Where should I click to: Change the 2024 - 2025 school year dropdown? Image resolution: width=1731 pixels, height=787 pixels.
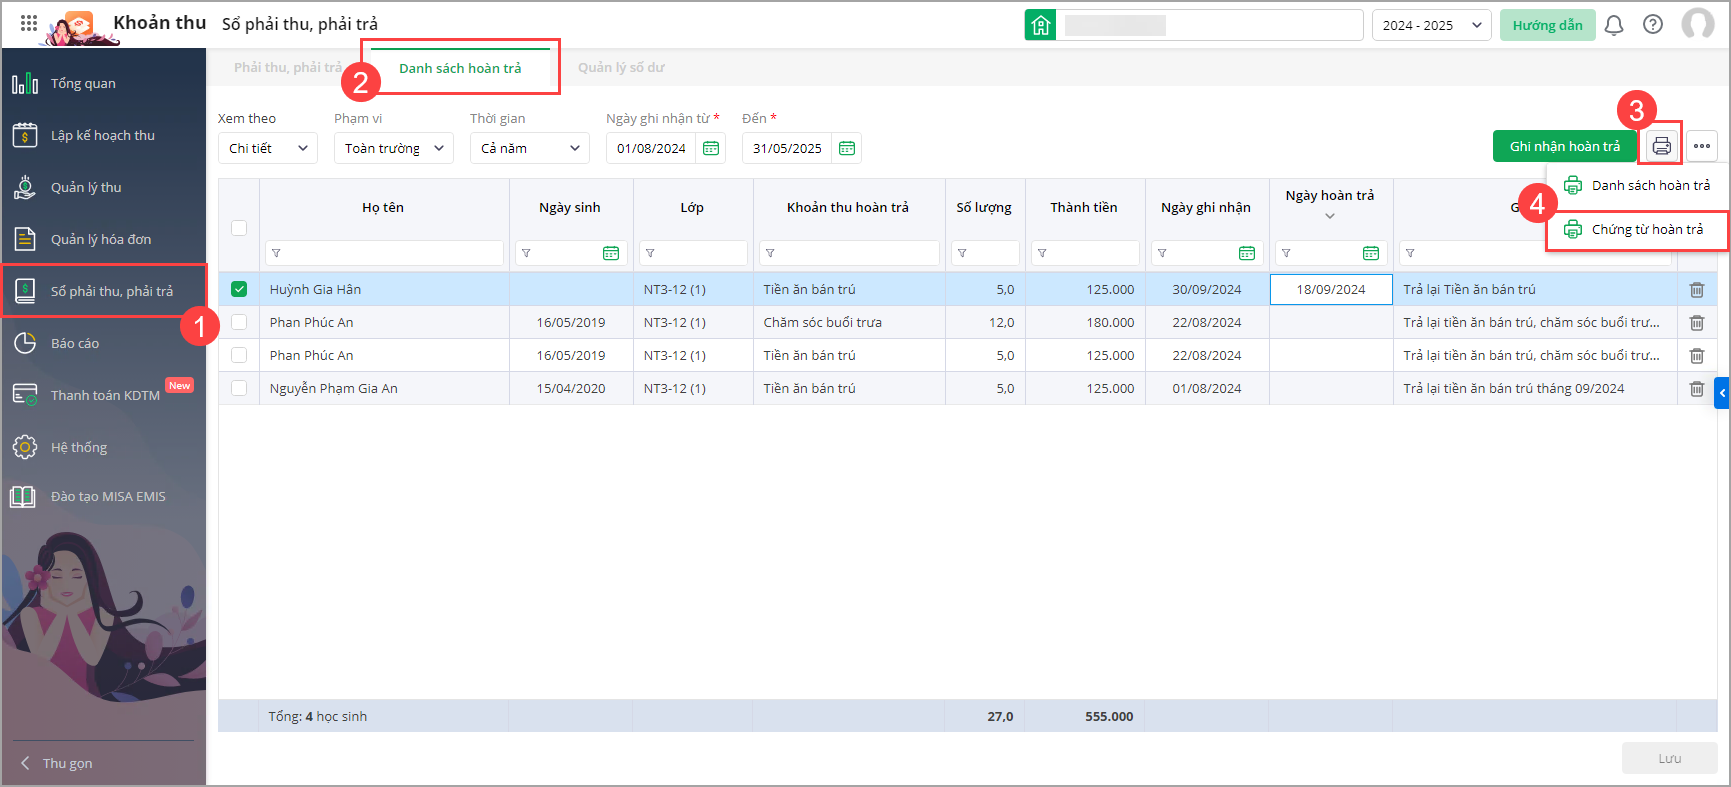(x=1431, y=25)
